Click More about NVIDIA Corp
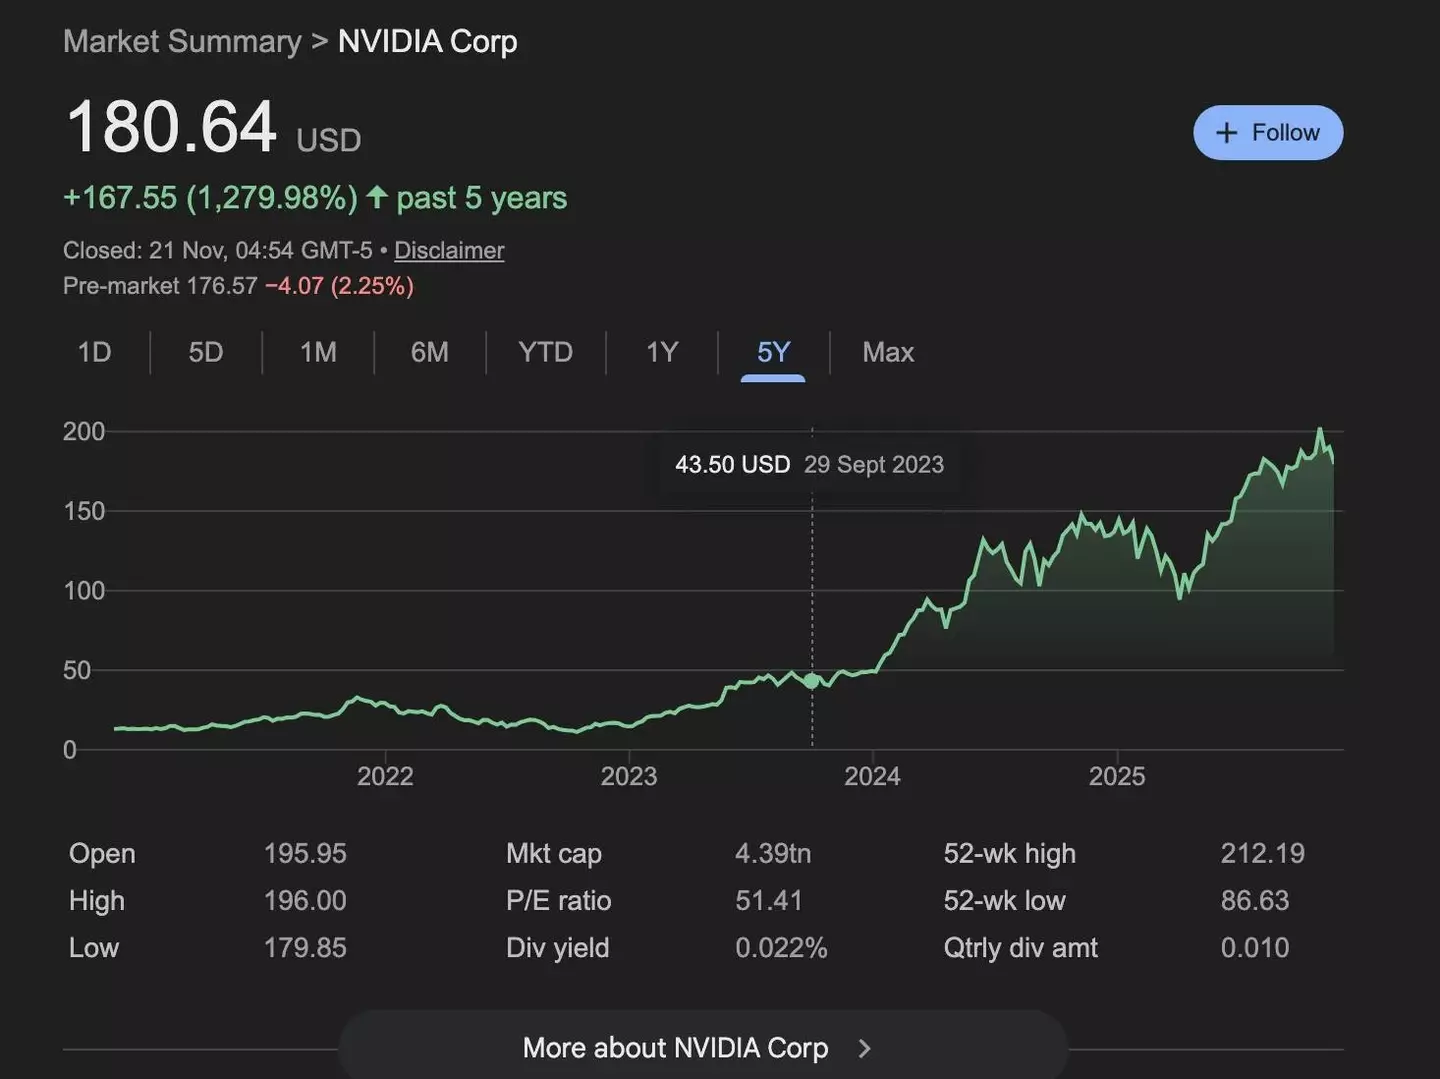This screenshot has width=1440, height=1079. coord(676,1048)
